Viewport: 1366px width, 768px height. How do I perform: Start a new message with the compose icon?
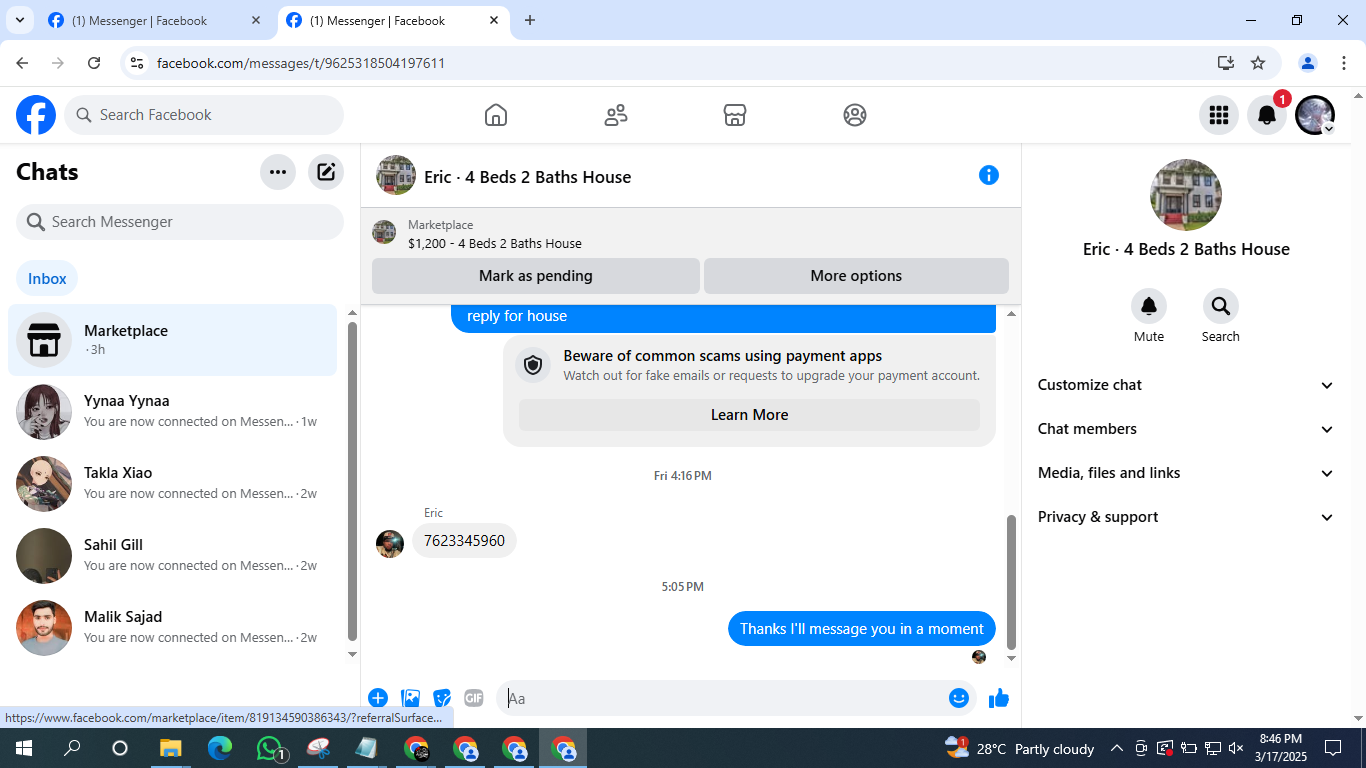[x=326, y=172]
